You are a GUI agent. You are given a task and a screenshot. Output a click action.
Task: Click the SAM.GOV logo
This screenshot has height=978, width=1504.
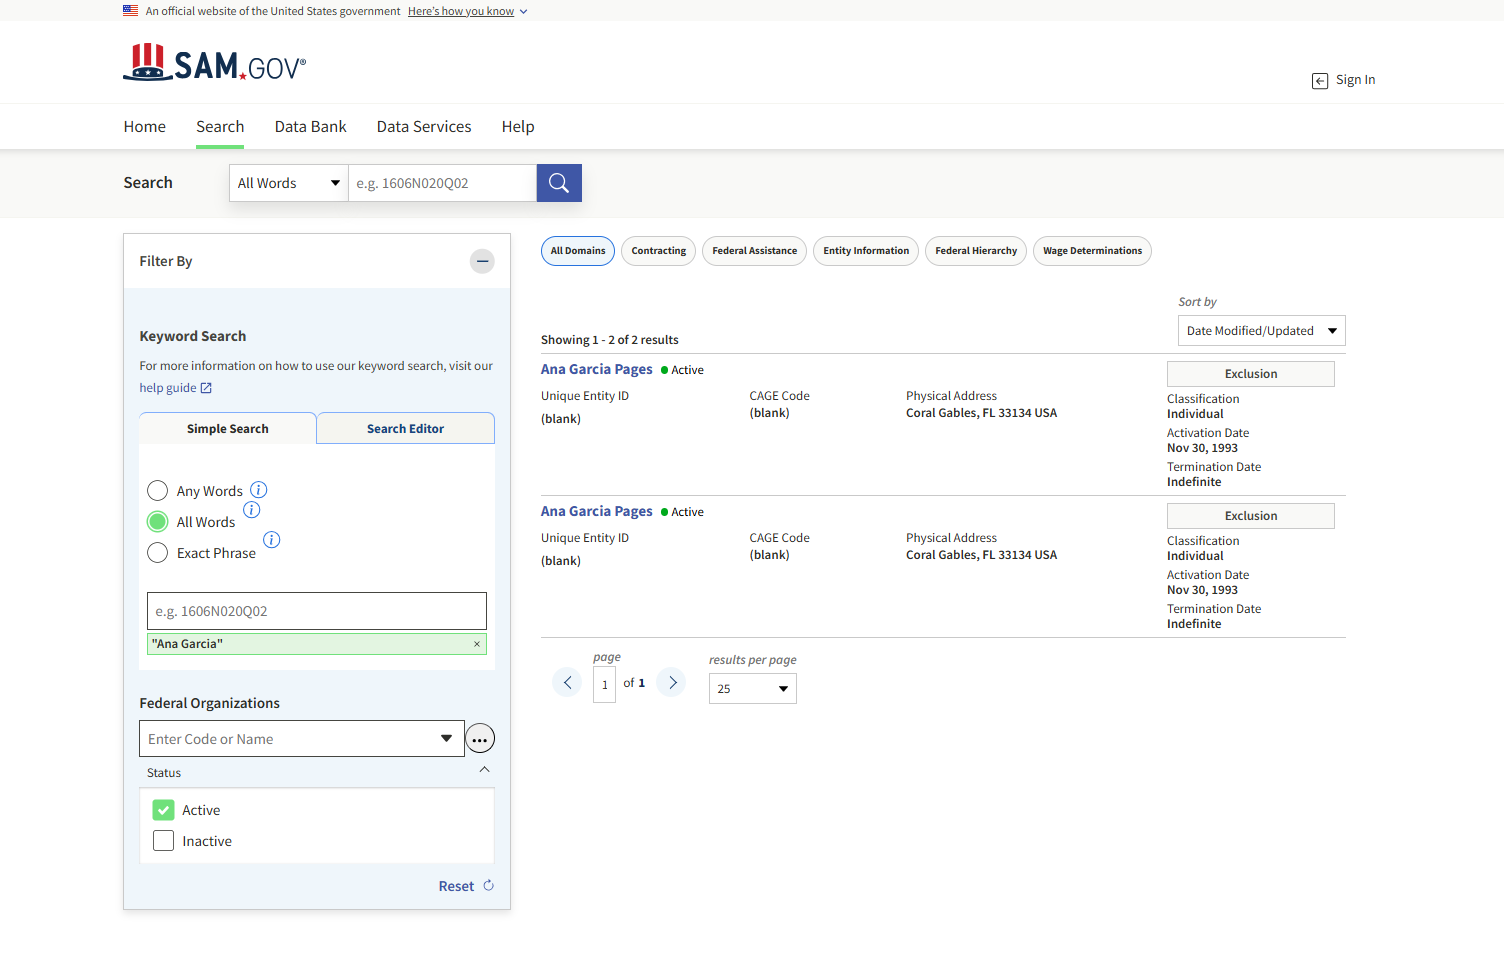[214, 63]
